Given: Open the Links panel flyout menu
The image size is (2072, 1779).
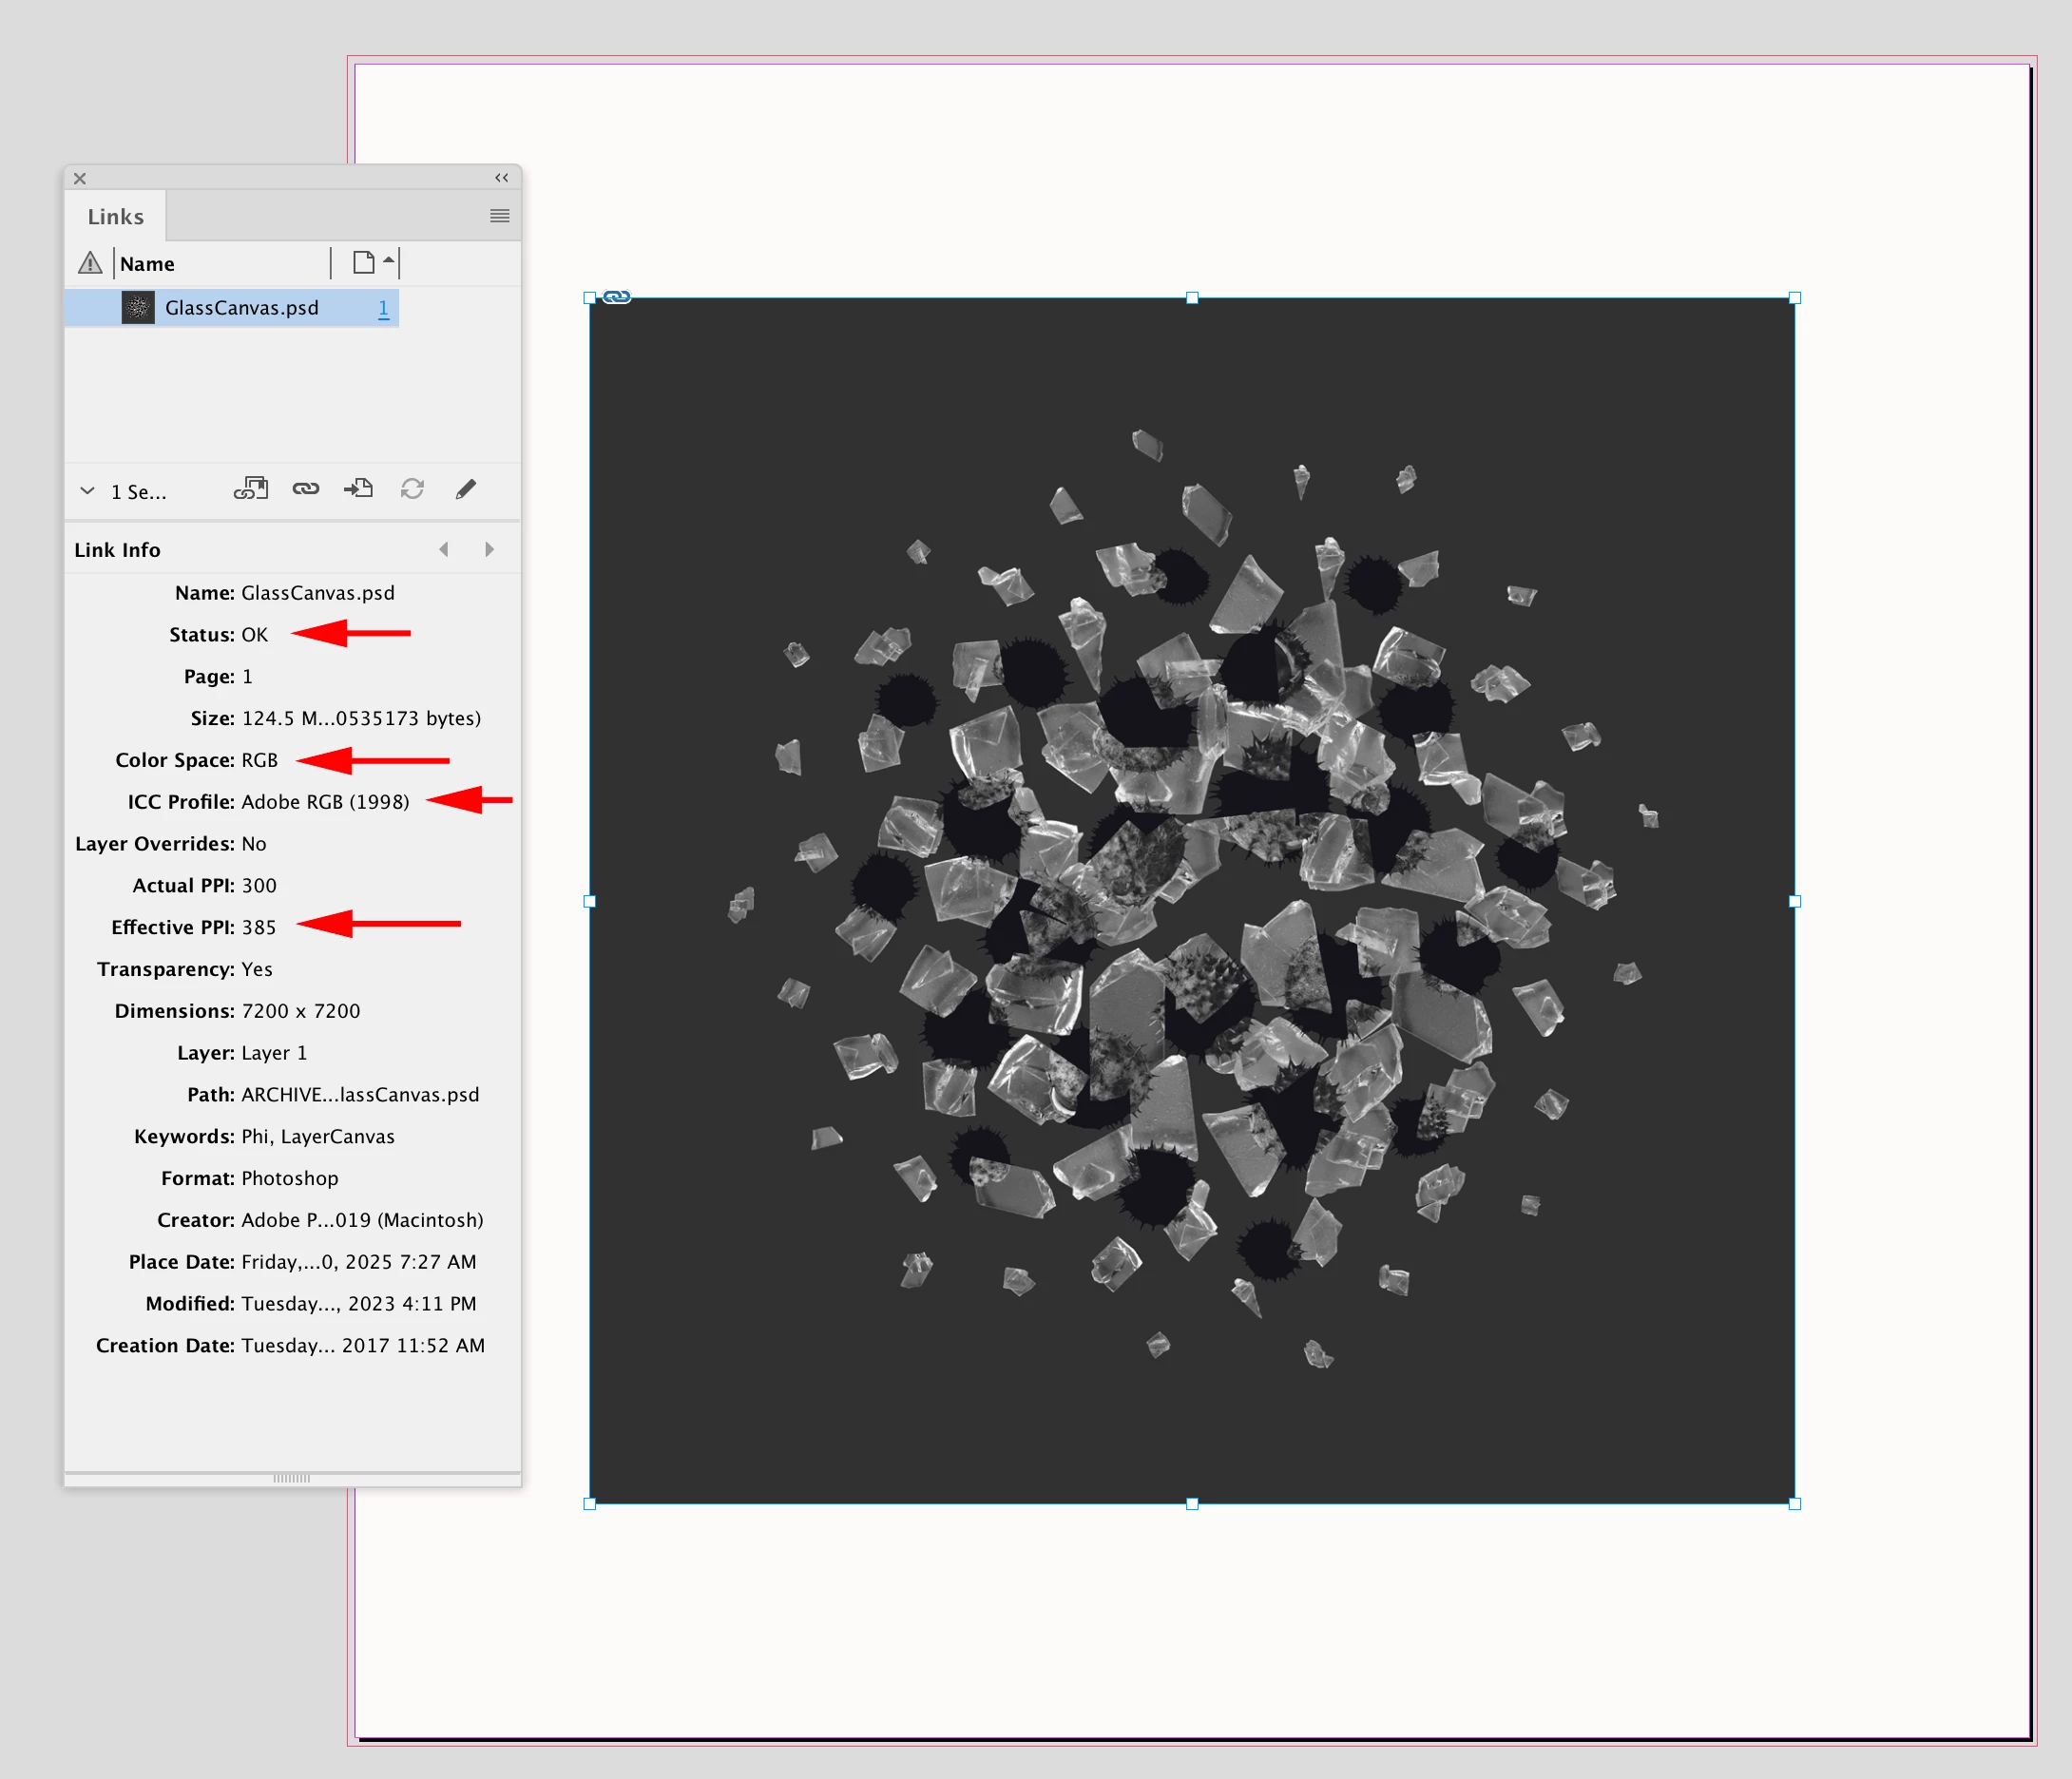Looking at the screenshot, I should point(499,216).
